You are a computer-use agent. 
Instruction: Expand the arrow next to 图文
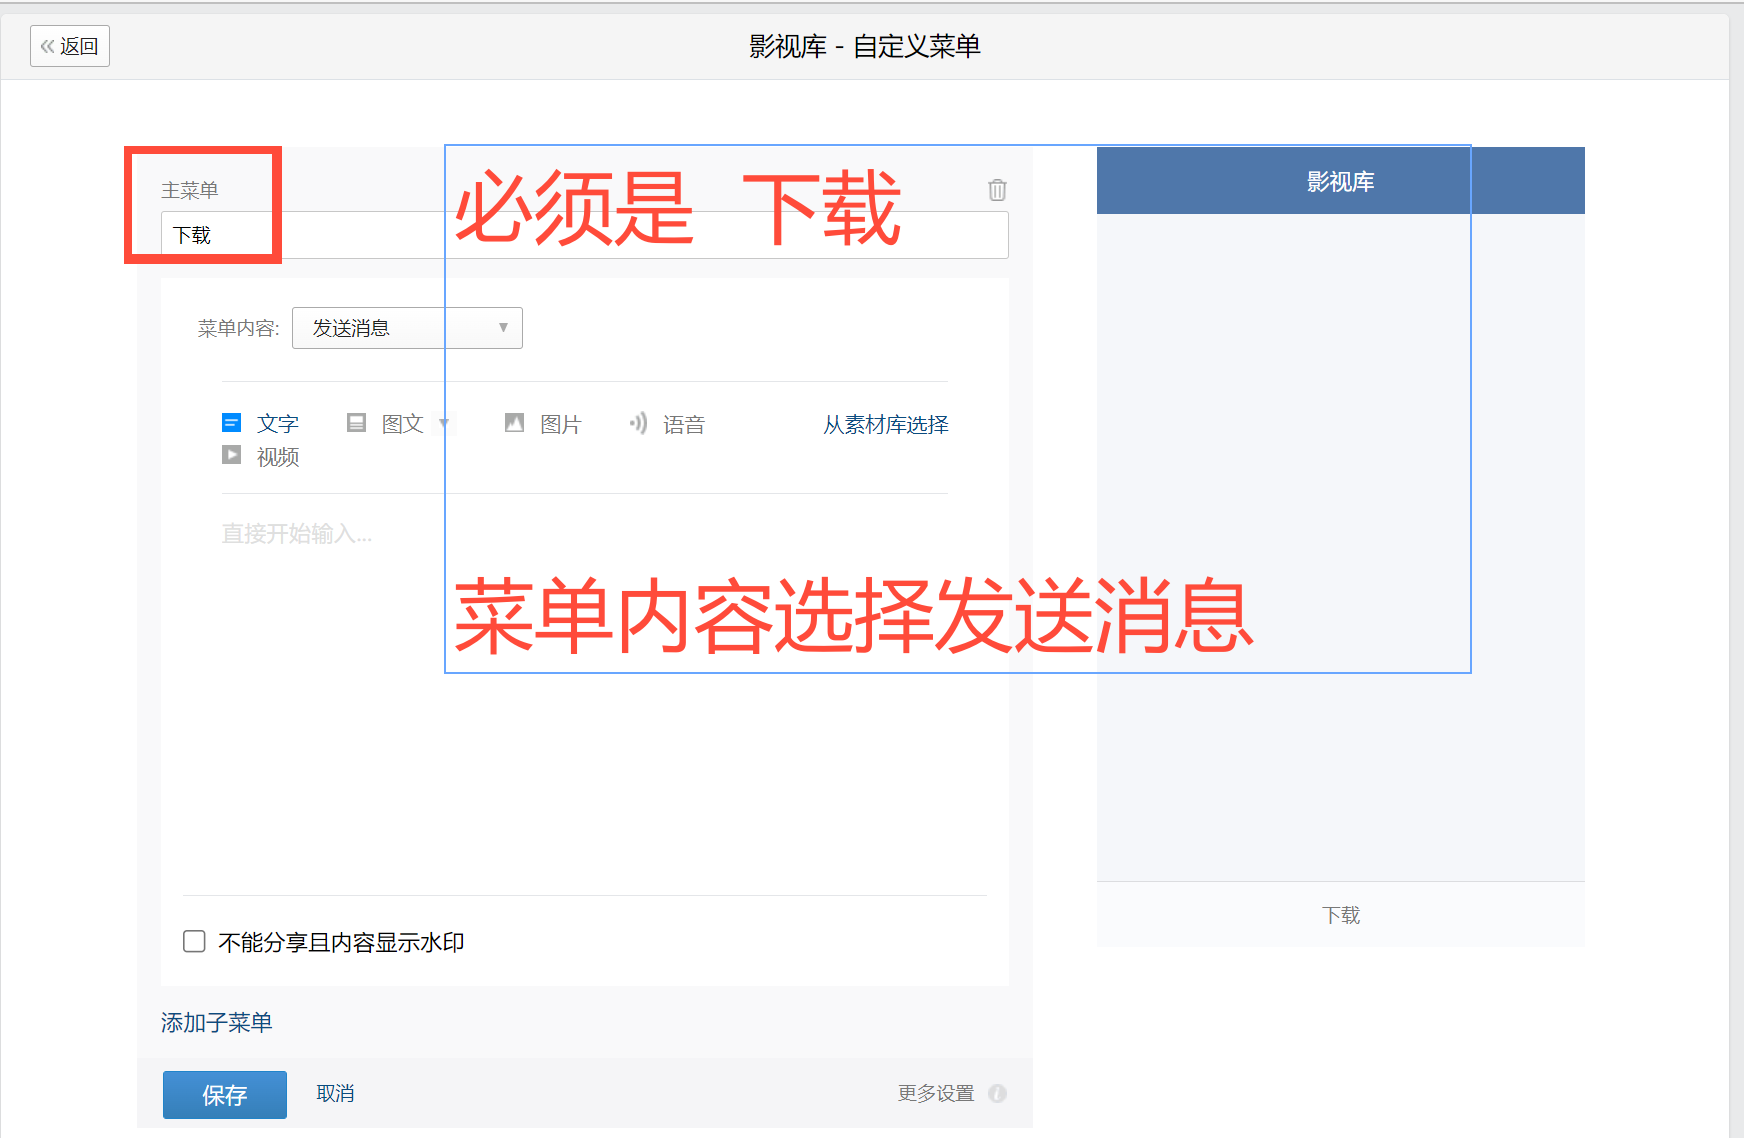coord(444,424)
